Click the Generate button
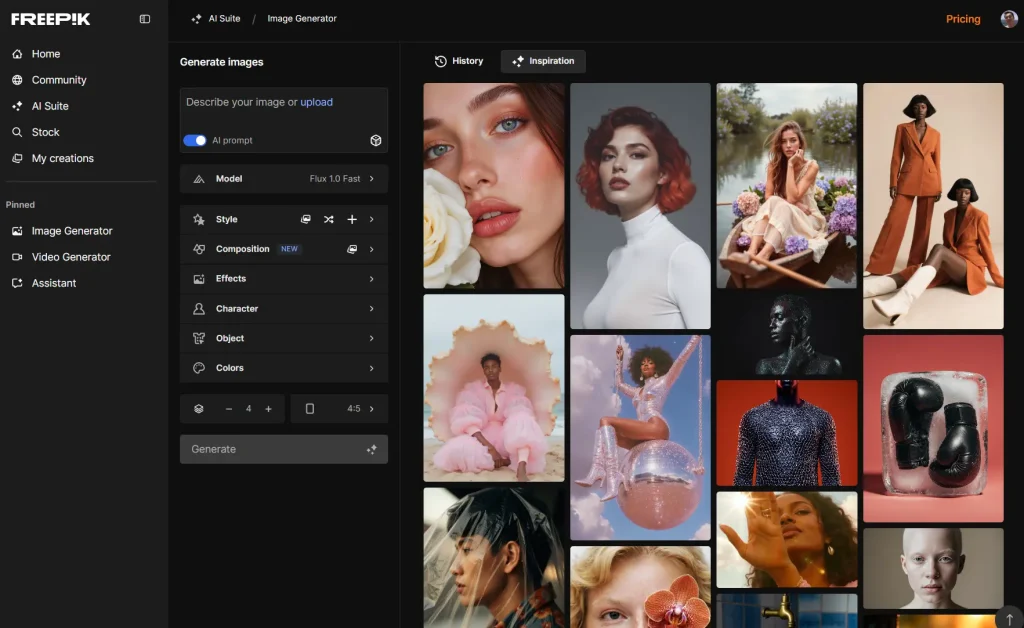Image resolution: width=1024 pixels, height=628 pixels. 284,449
